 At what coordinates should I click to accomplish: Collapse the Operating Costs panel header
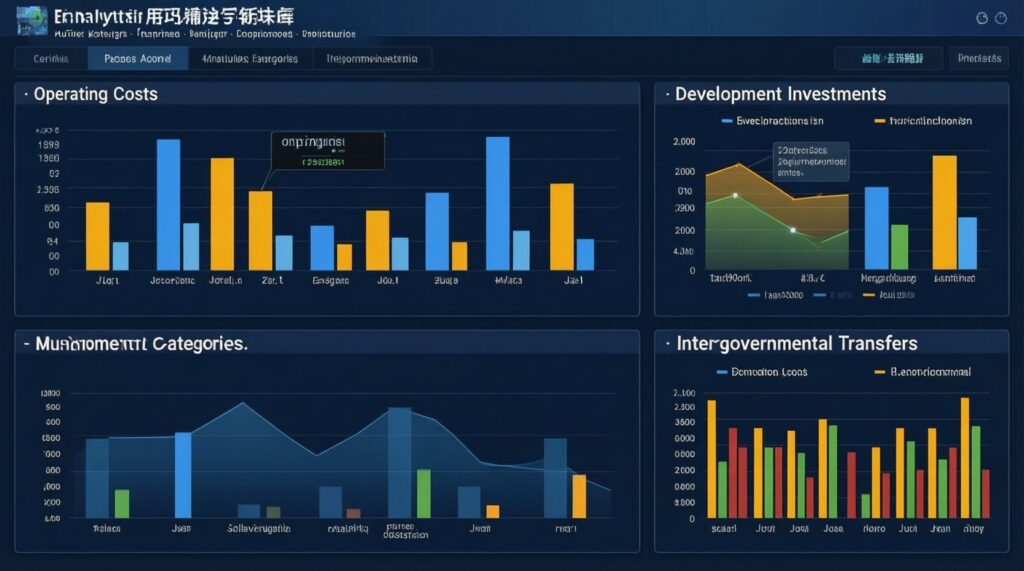tap(24, 94)
